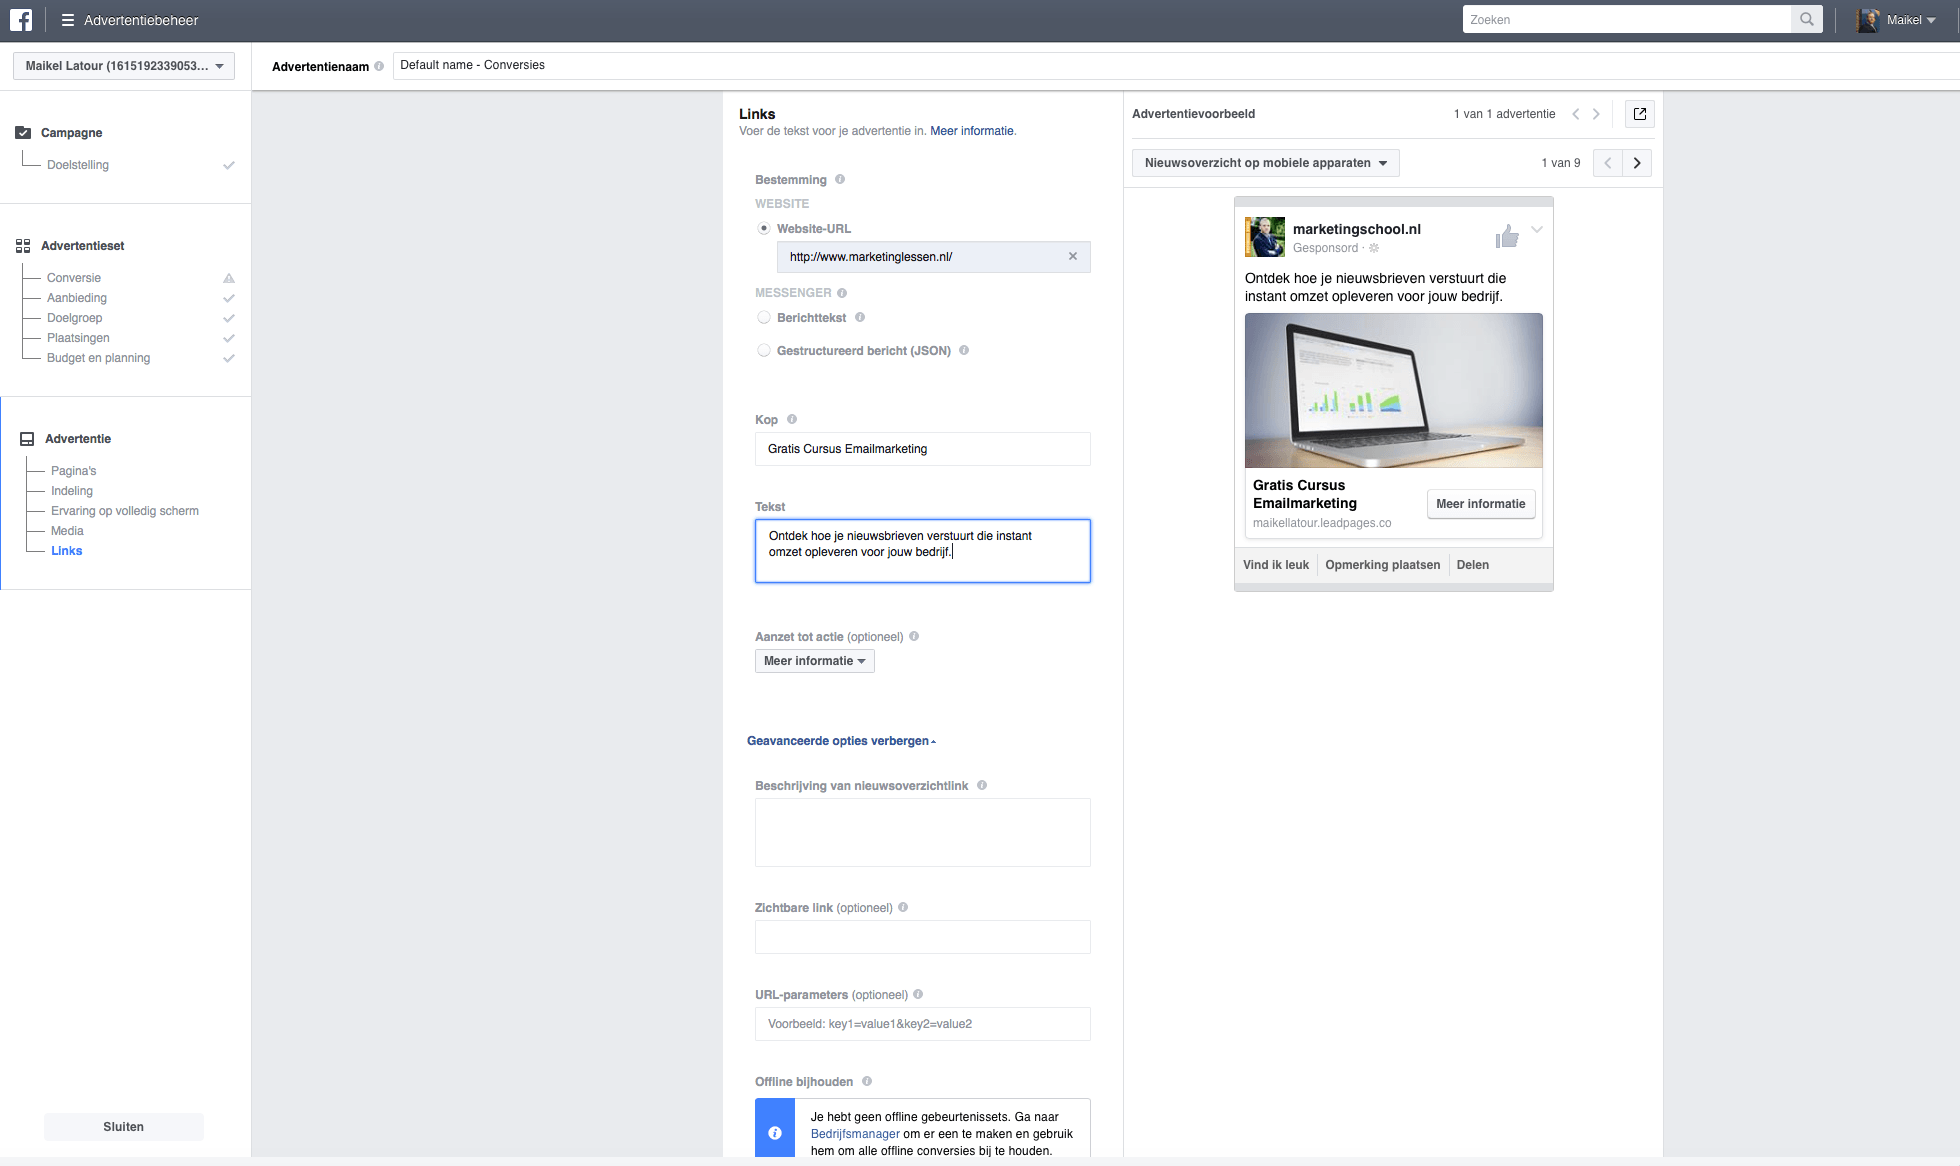Open the hamburger menu next to Advertentiebeheer
Screen dimensions: 1960x1166
pyautogui.click(x=67, y=20)
